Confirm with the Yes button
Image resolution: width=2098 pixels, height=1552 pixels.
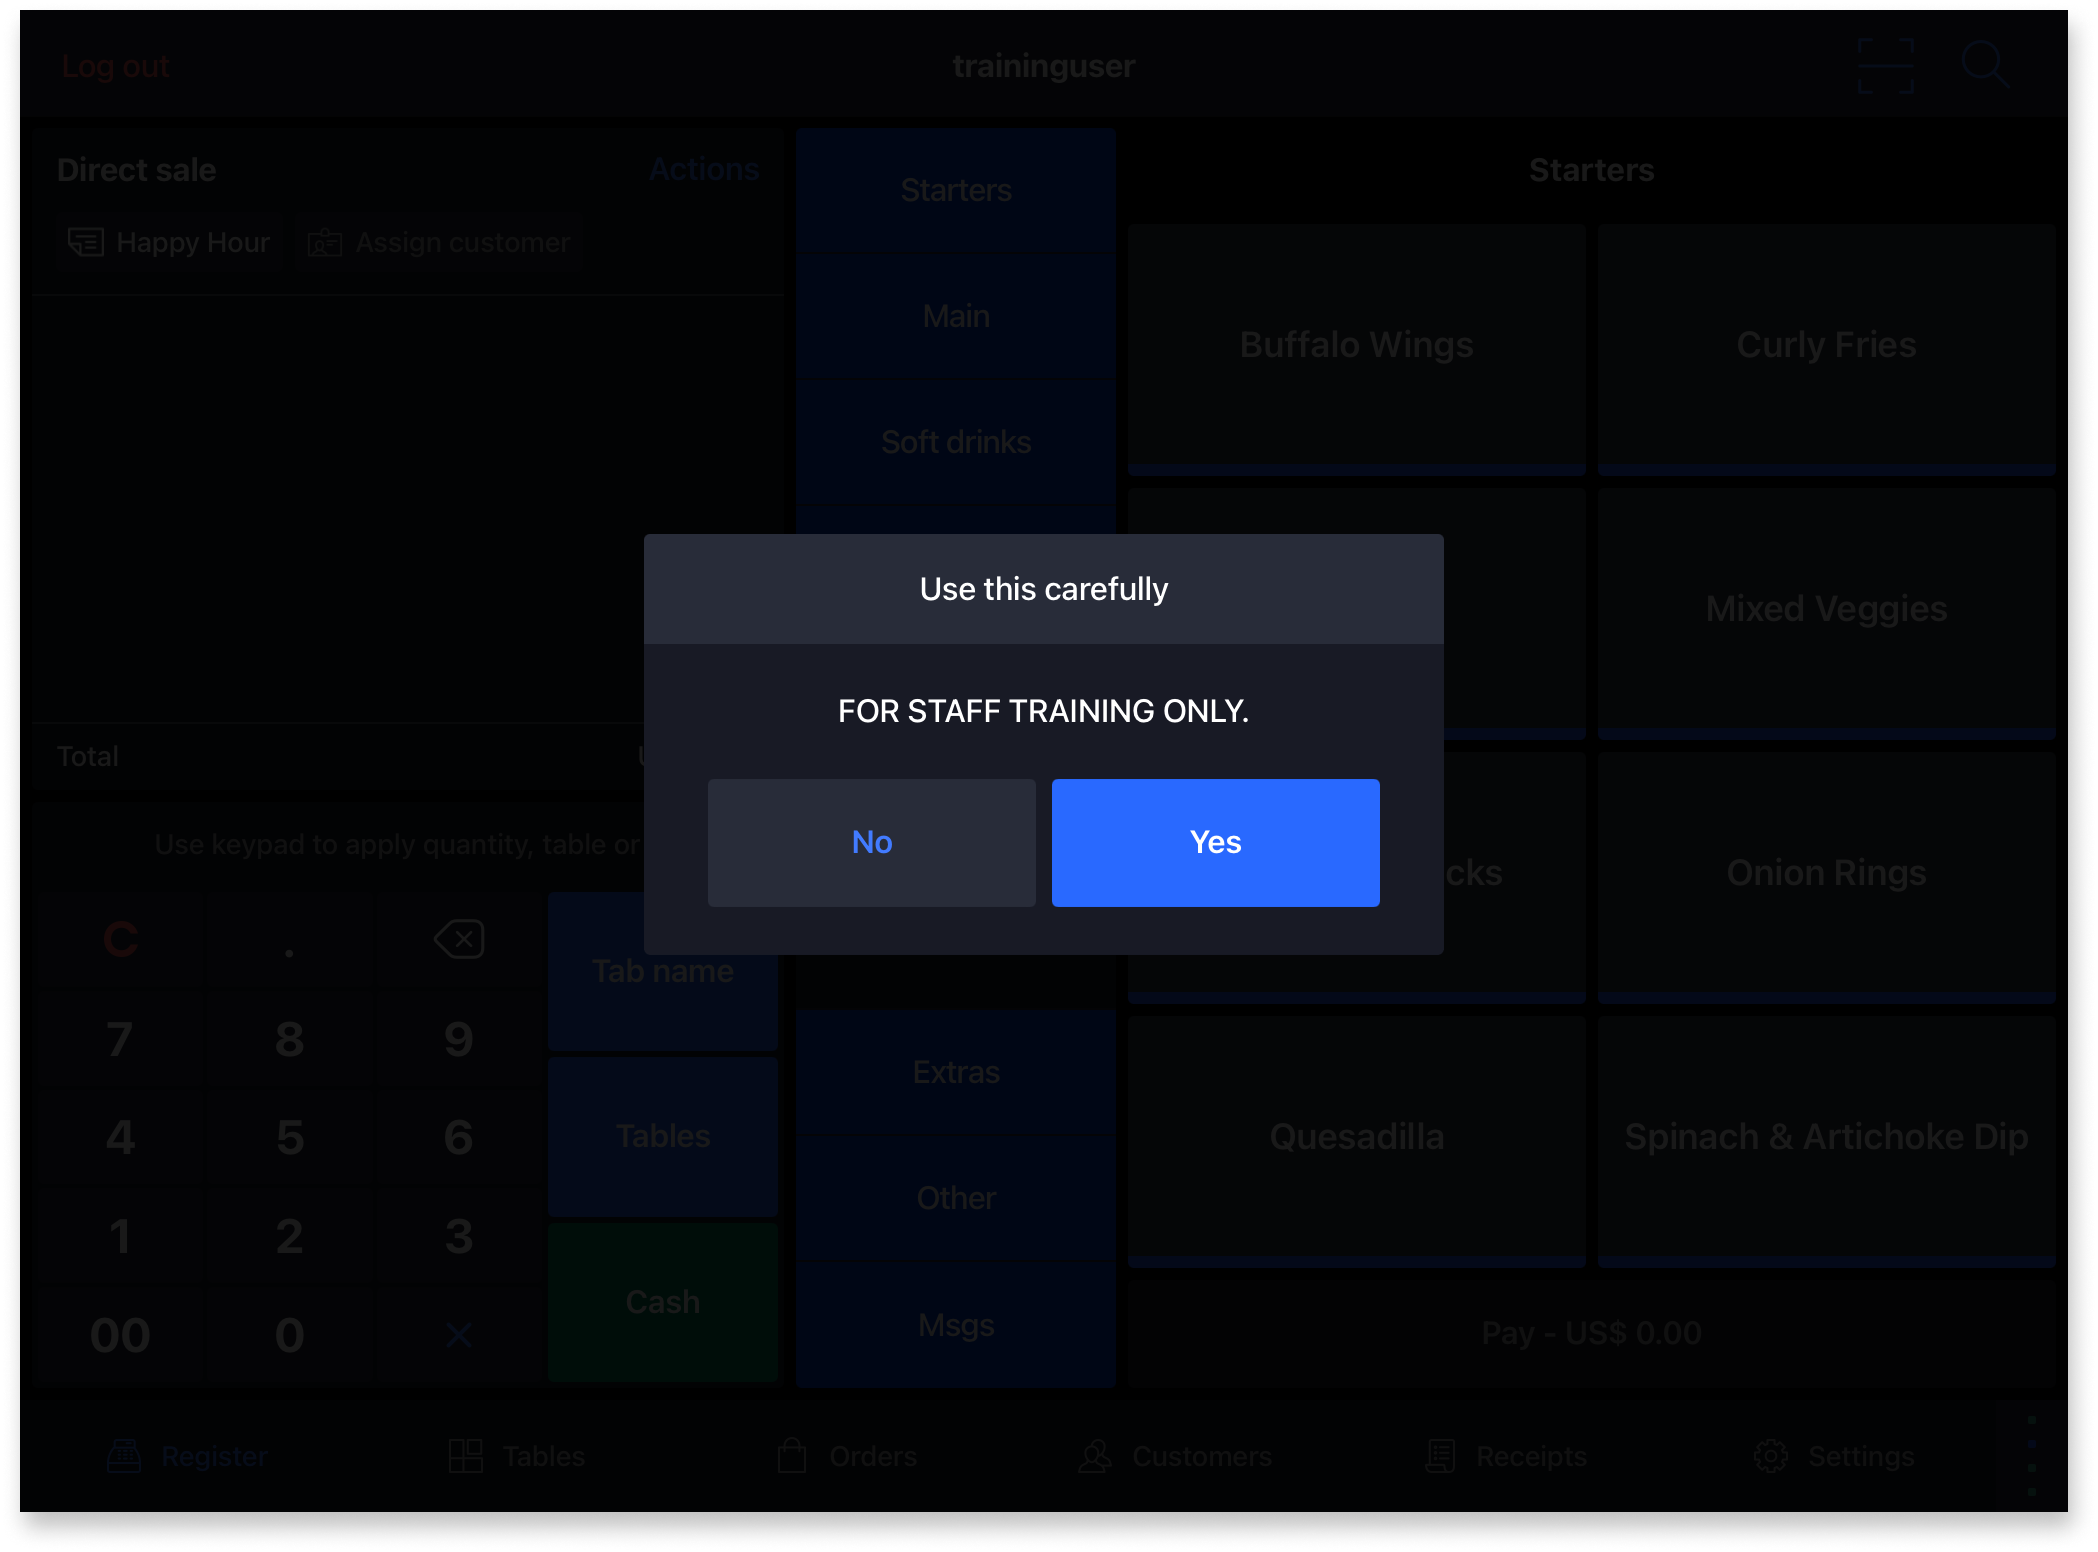(1215, 842)
